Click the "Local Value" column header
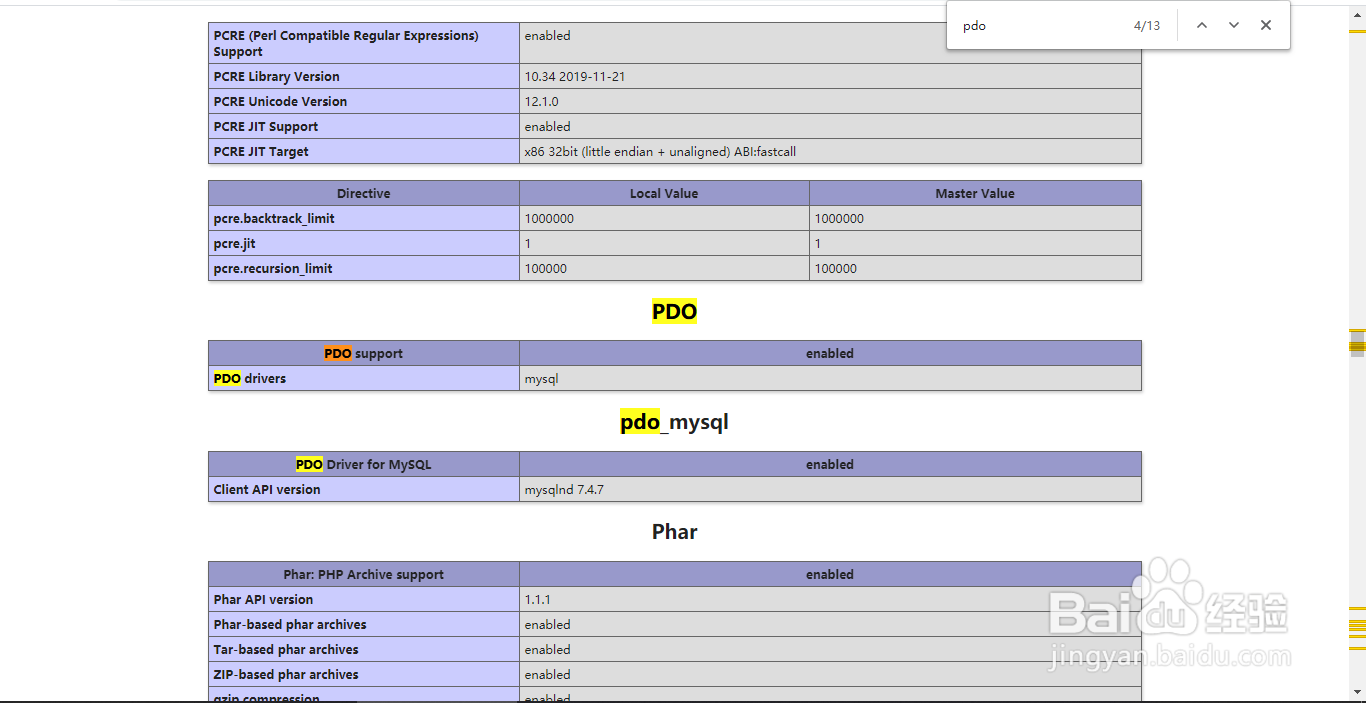The image size is (1366, 703). [x=664, y=194]
